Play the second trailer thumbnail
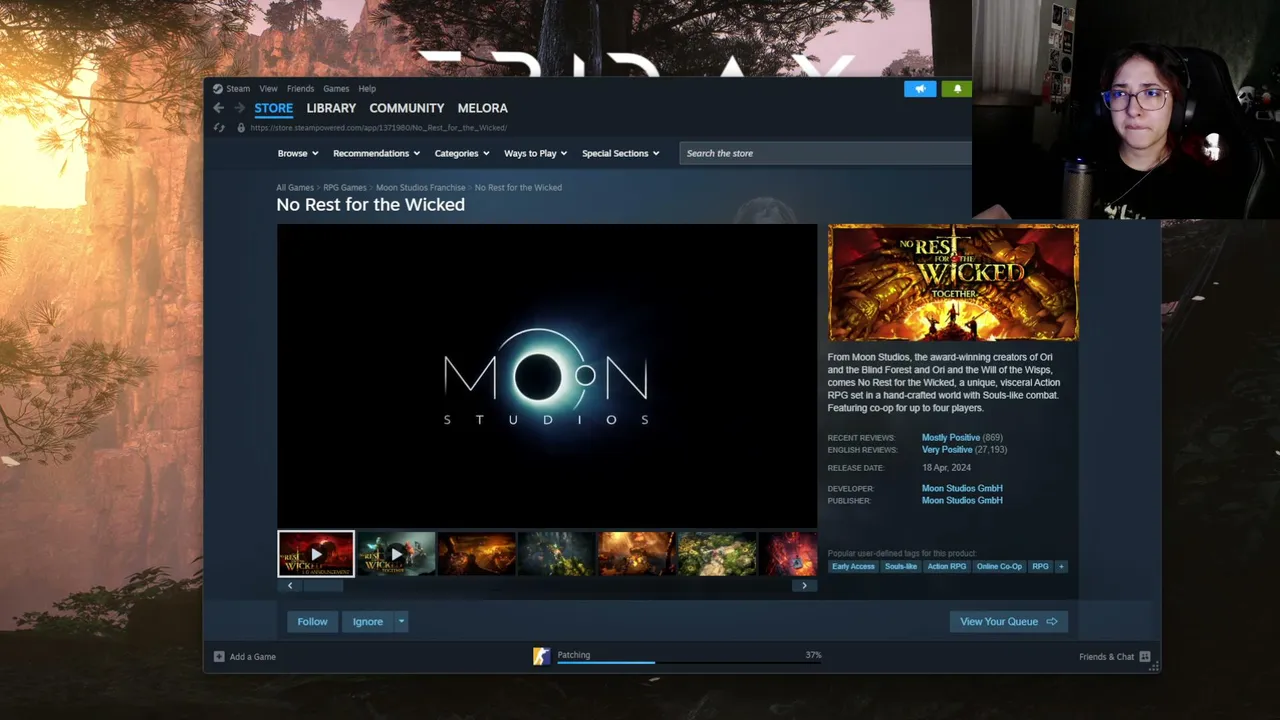The width and height of the screenshot is (1280, 720). pyautogui.click(x=396, y=554)
